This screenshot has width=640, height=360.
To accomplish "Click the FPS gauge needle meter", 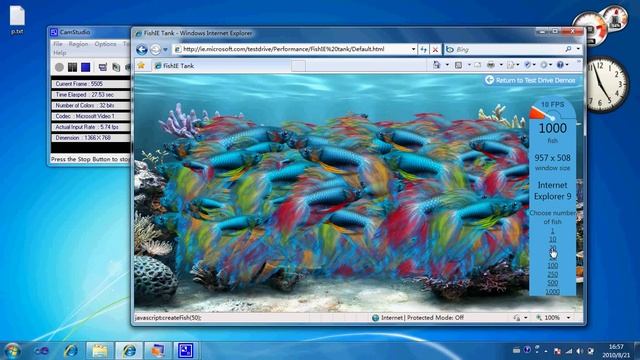I will 543,113.
